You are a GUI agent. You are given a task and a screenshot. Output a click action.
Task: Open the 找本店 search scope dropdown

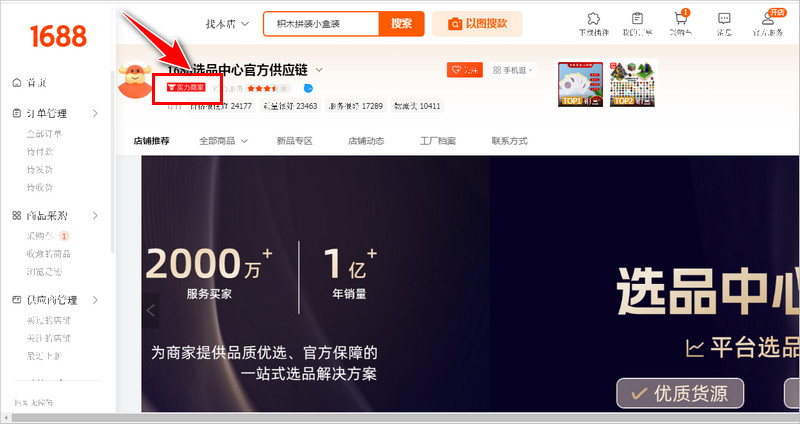point(226,23)
